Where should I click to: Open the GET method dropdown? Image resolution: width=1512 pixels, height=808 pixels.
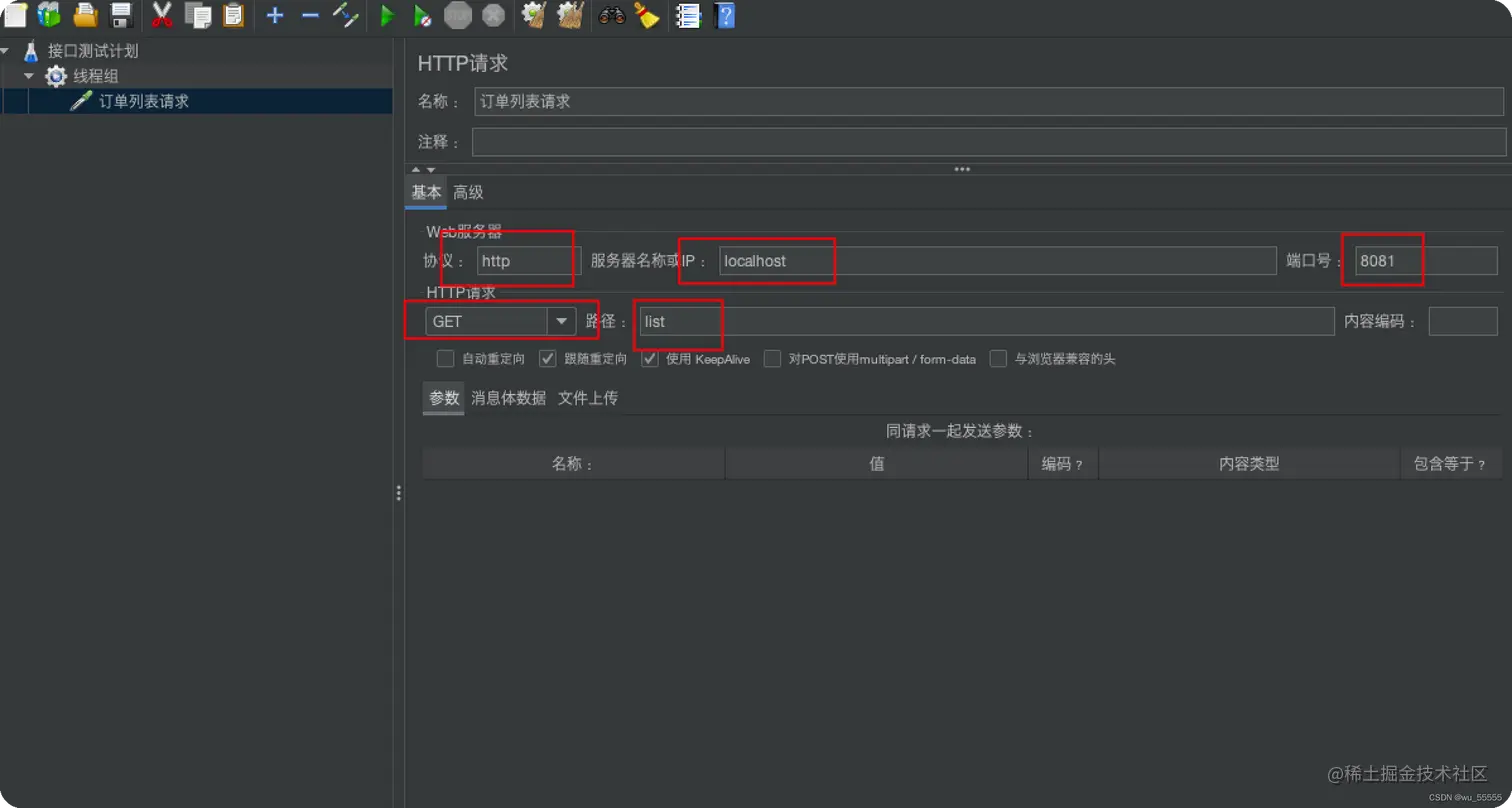tap(561, 321)
